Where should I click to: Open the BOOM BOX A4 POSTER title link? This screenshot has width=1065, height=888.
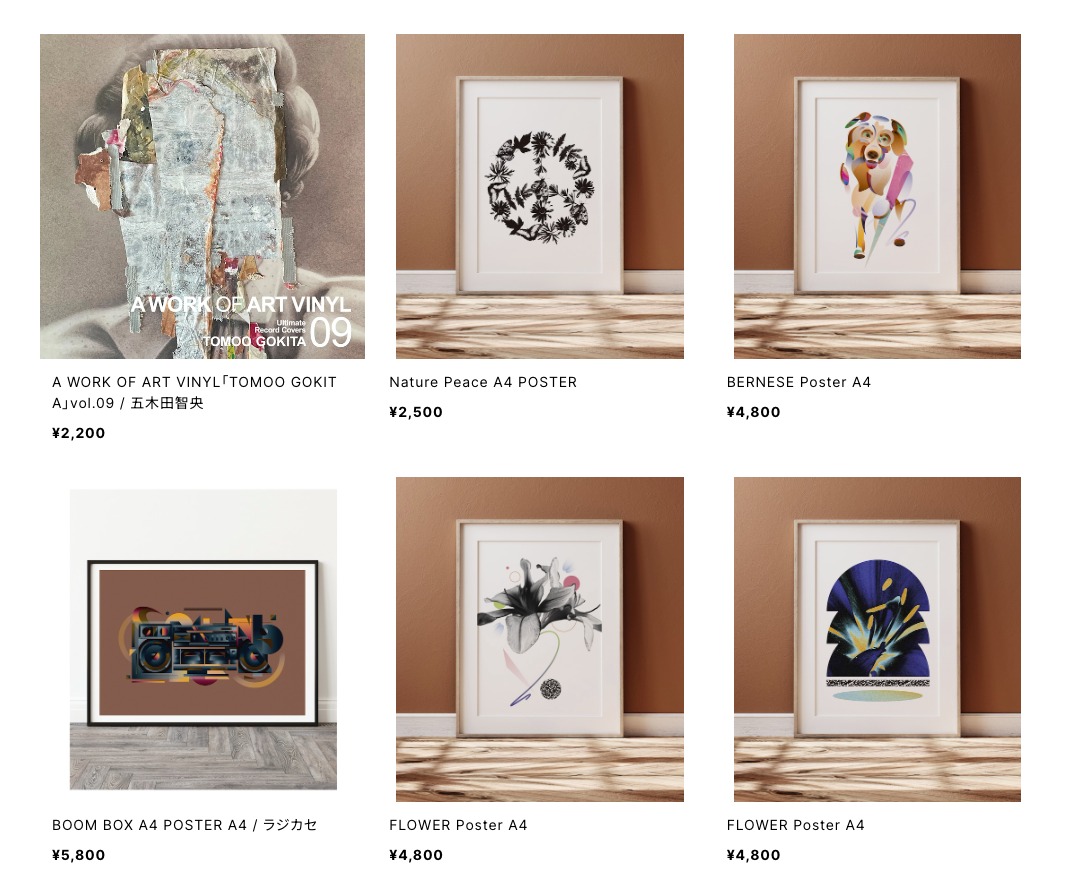pos(185,825)
